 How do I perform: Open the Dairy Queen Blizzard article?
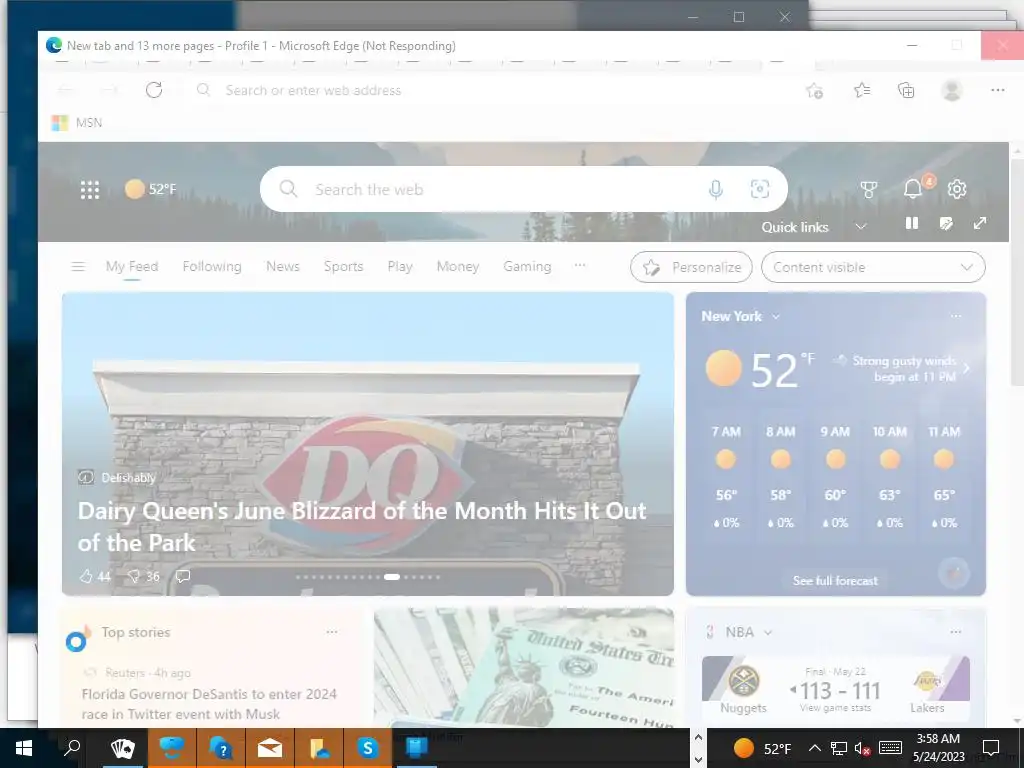(x=362, y=526)
